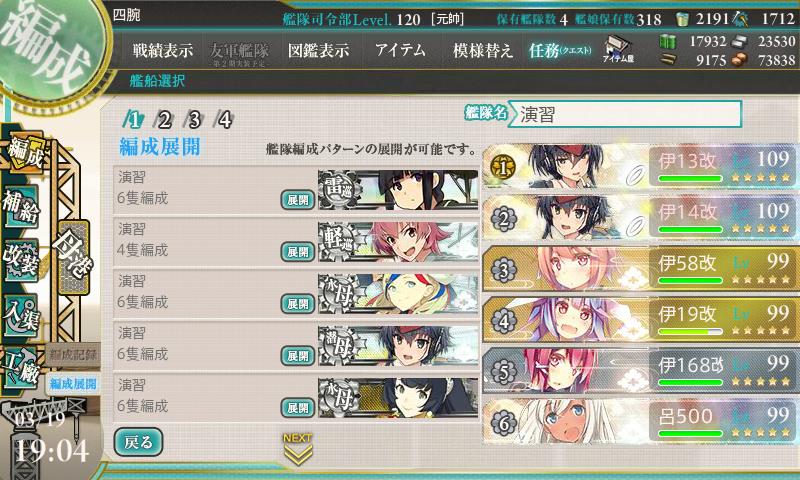Open the 改装 remodel sidebar icon

tap(21, 259)
